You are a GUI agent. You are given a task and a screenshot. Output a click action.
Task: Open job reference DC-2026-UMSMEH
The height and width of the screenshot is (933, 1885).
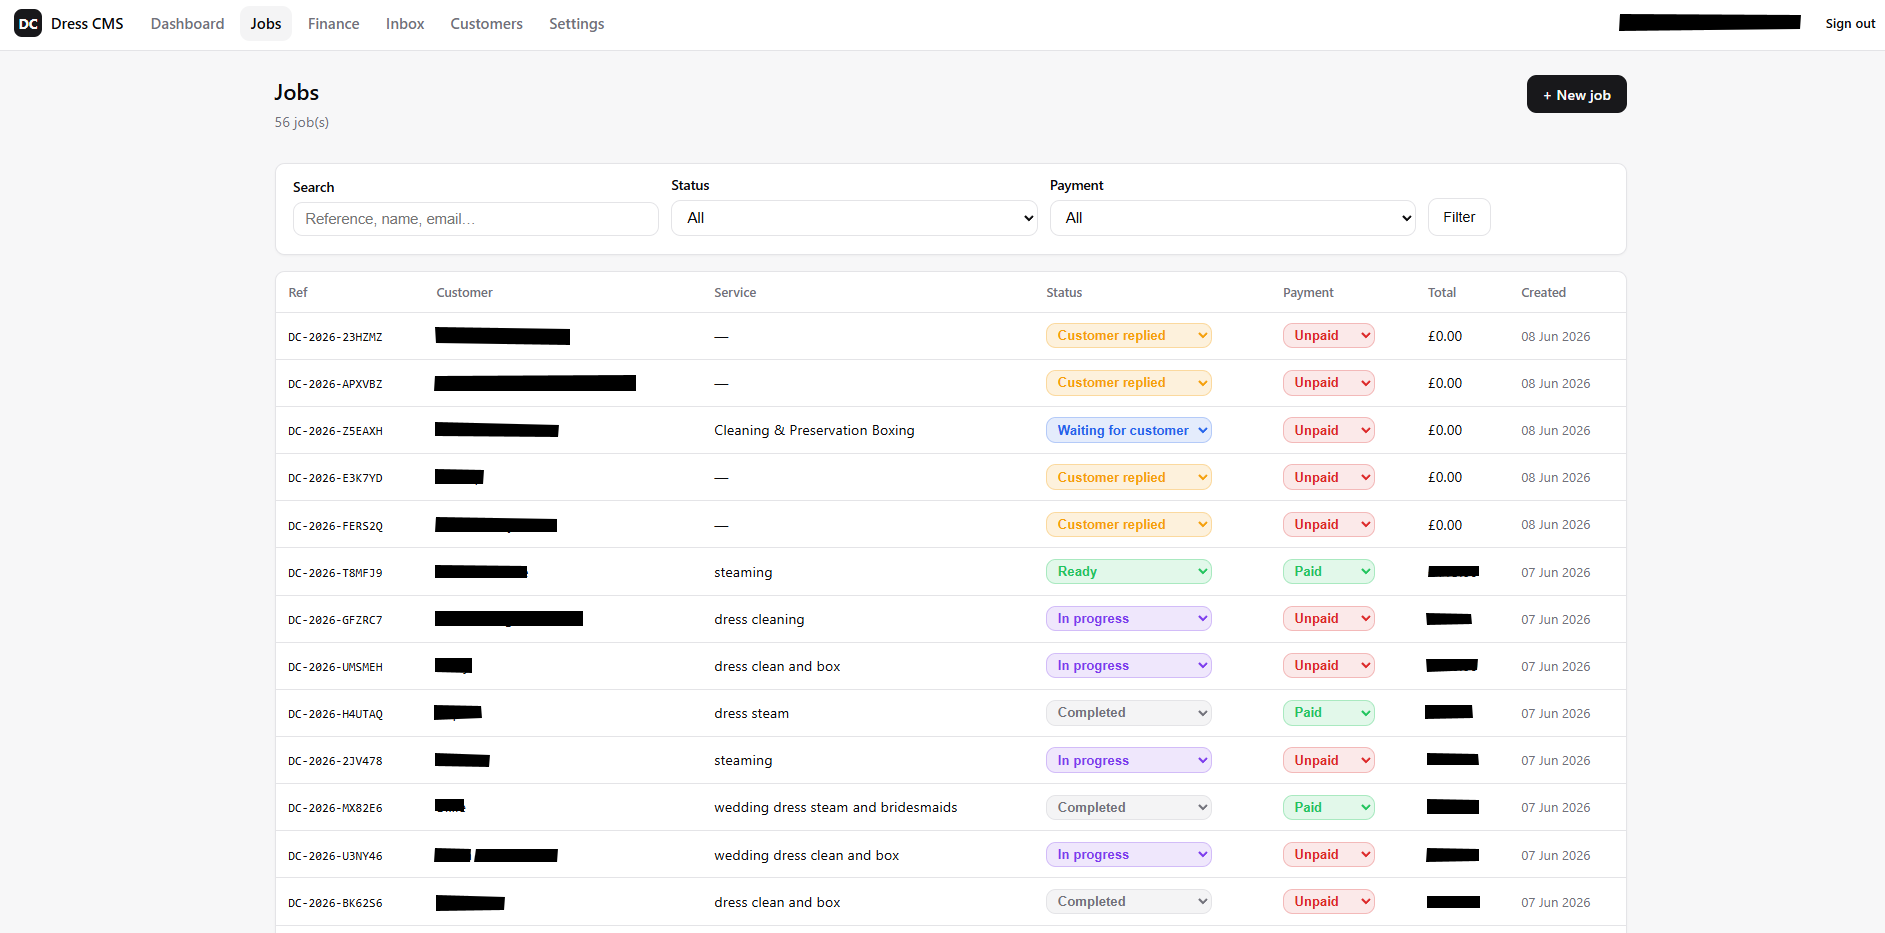click(335, 667)
